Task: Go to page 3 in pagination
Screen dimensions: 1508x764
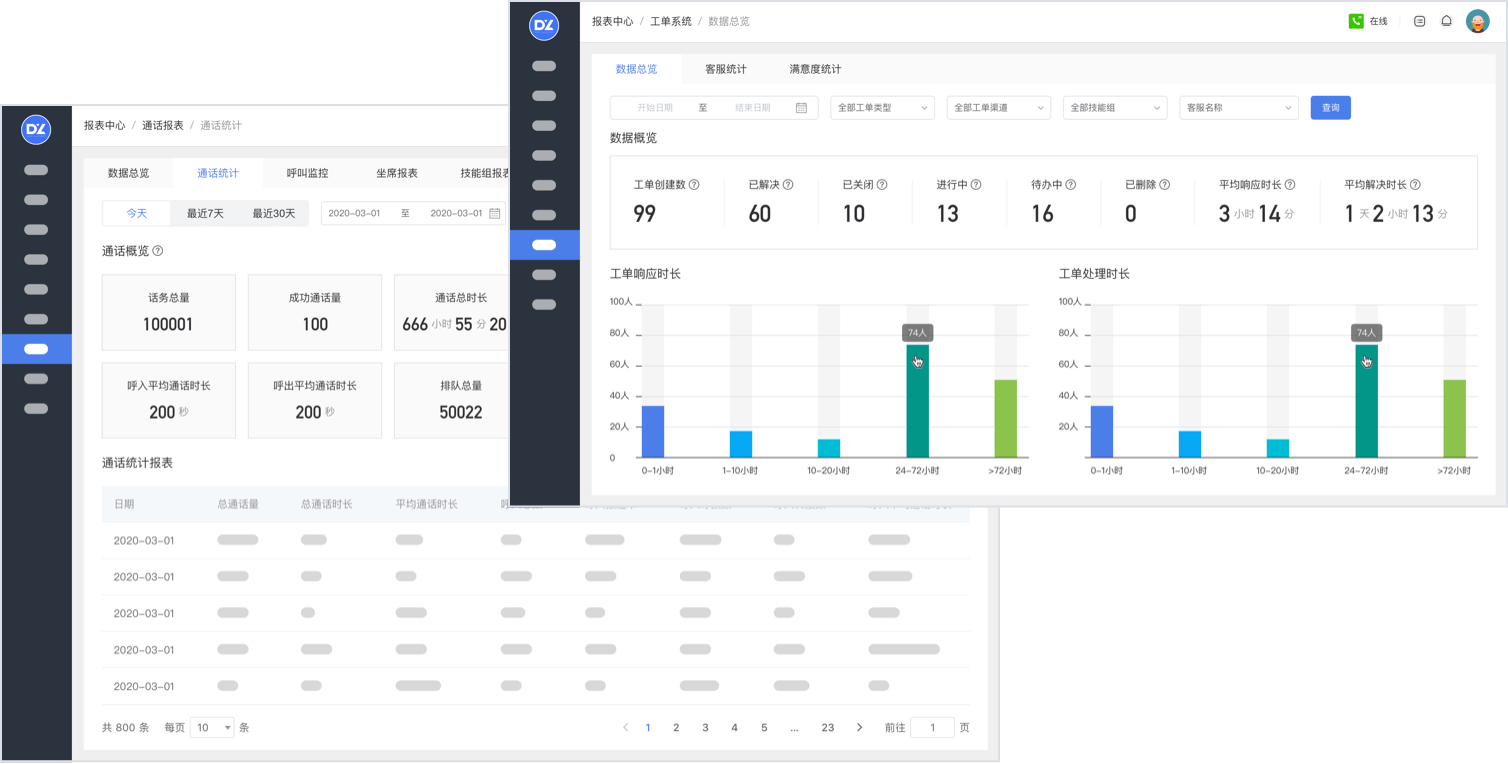Action: point(705,728)
